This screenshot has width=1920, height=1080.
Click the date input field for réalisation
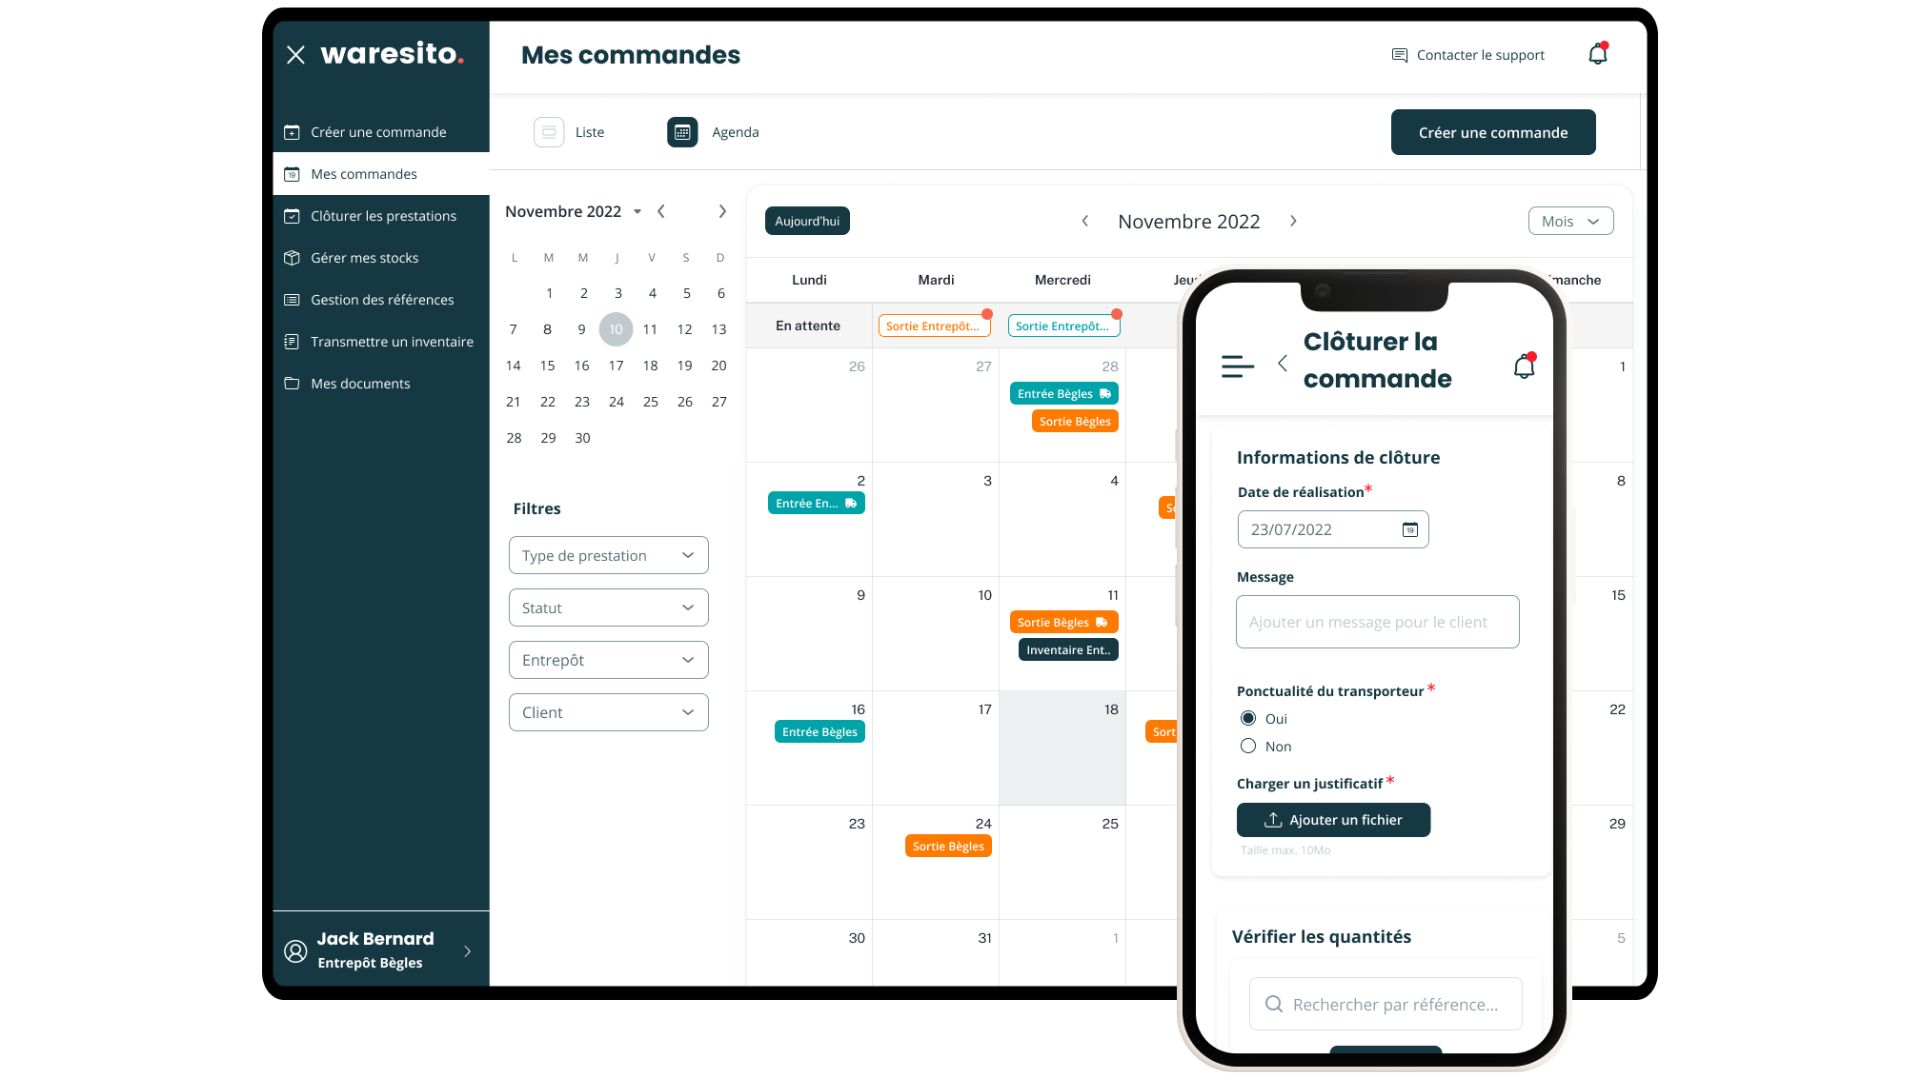[1332, 529]
